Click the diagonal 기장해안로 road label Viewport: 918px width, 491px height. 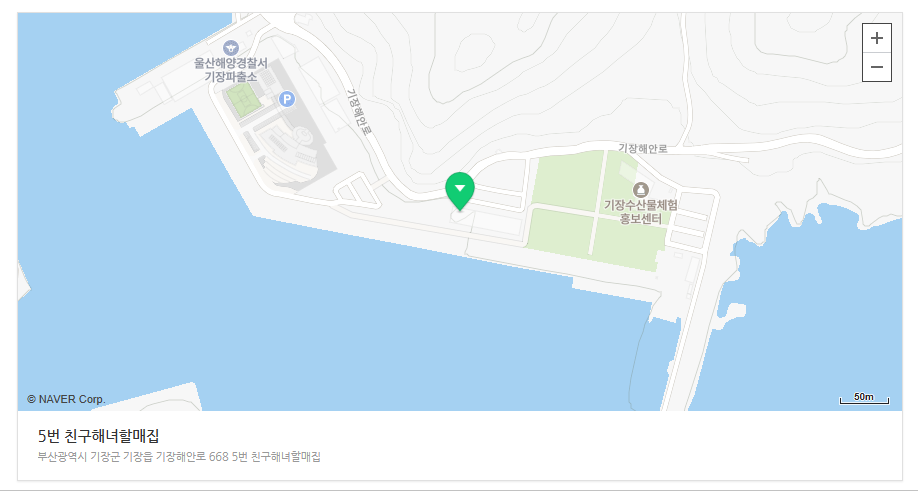(359, 112)
